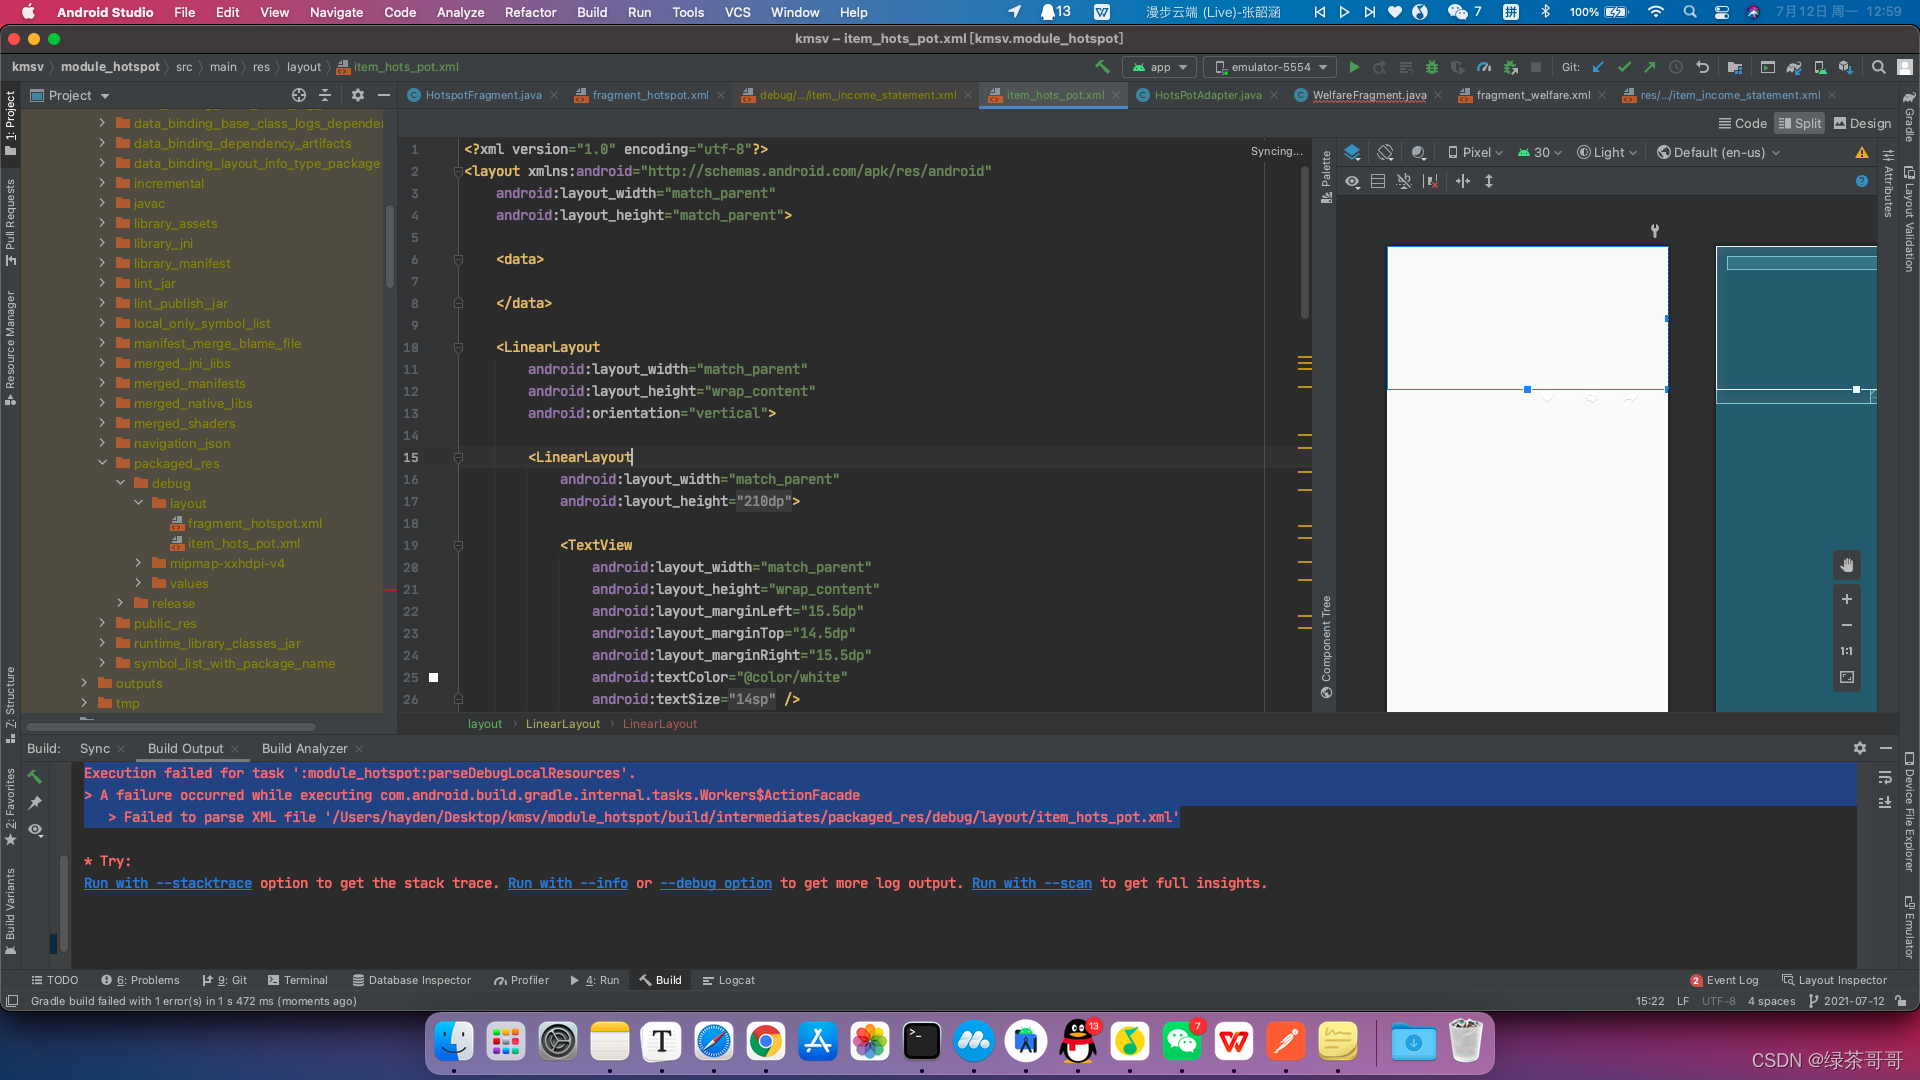Click the Run with --scan link

(1031, 884)
